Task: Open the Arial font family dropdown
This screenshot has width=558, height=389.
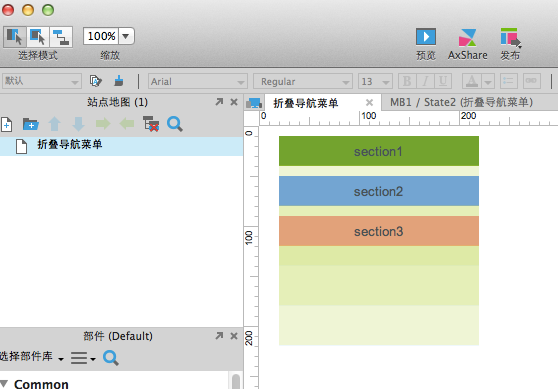Action: point(198,82)
